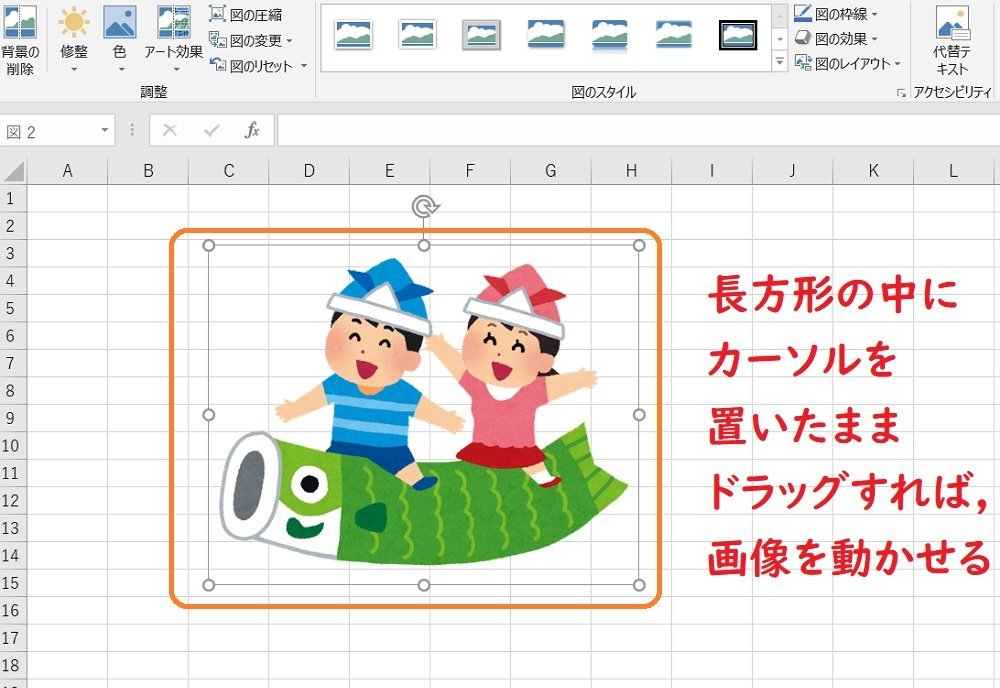
Task: Click the X cancel icon in formula bar
Action: 171,130
